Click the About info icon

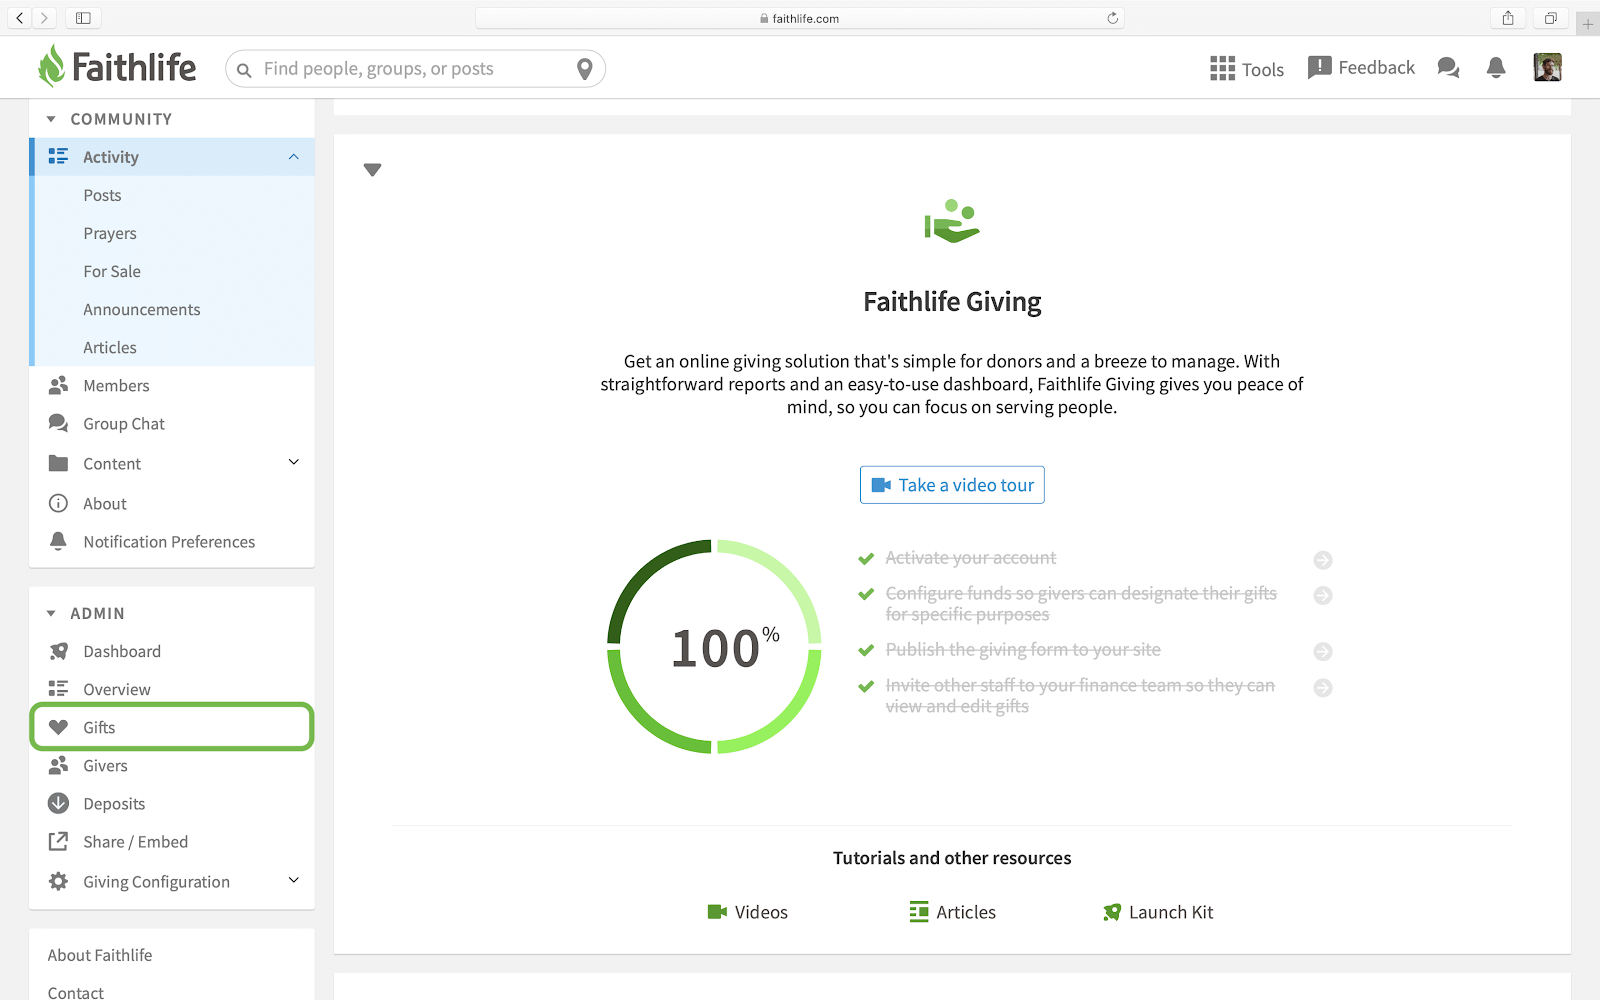coord(59,503)
